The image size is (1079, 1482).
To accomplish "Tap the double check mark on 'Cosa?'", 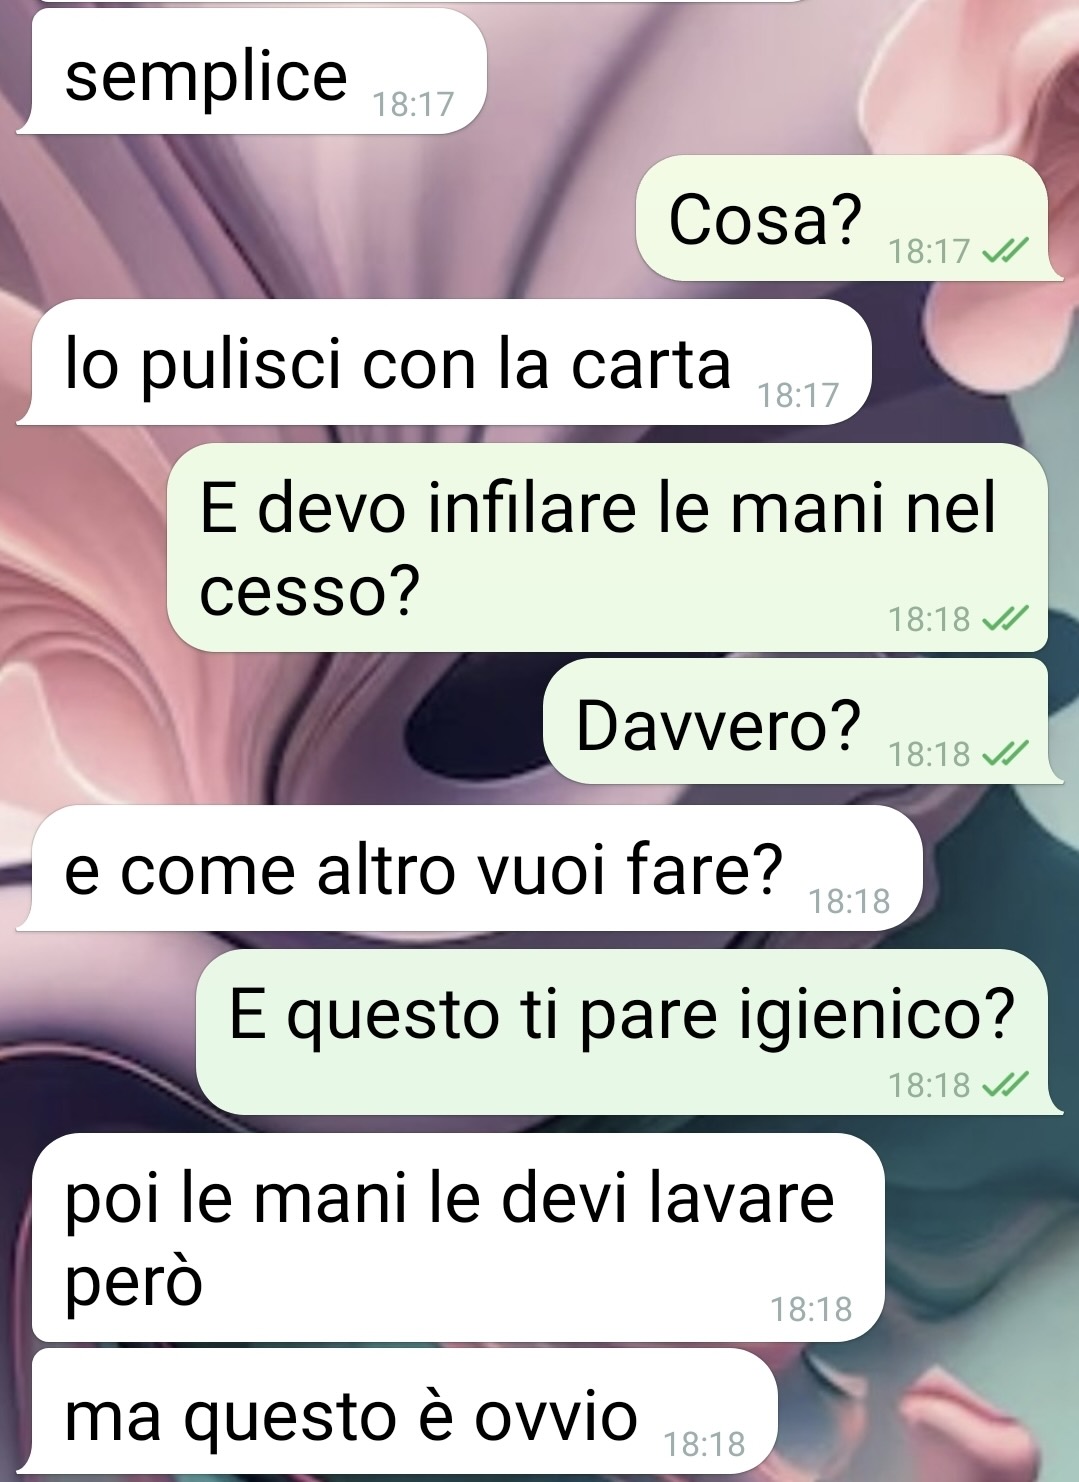I will (1005, 251).
